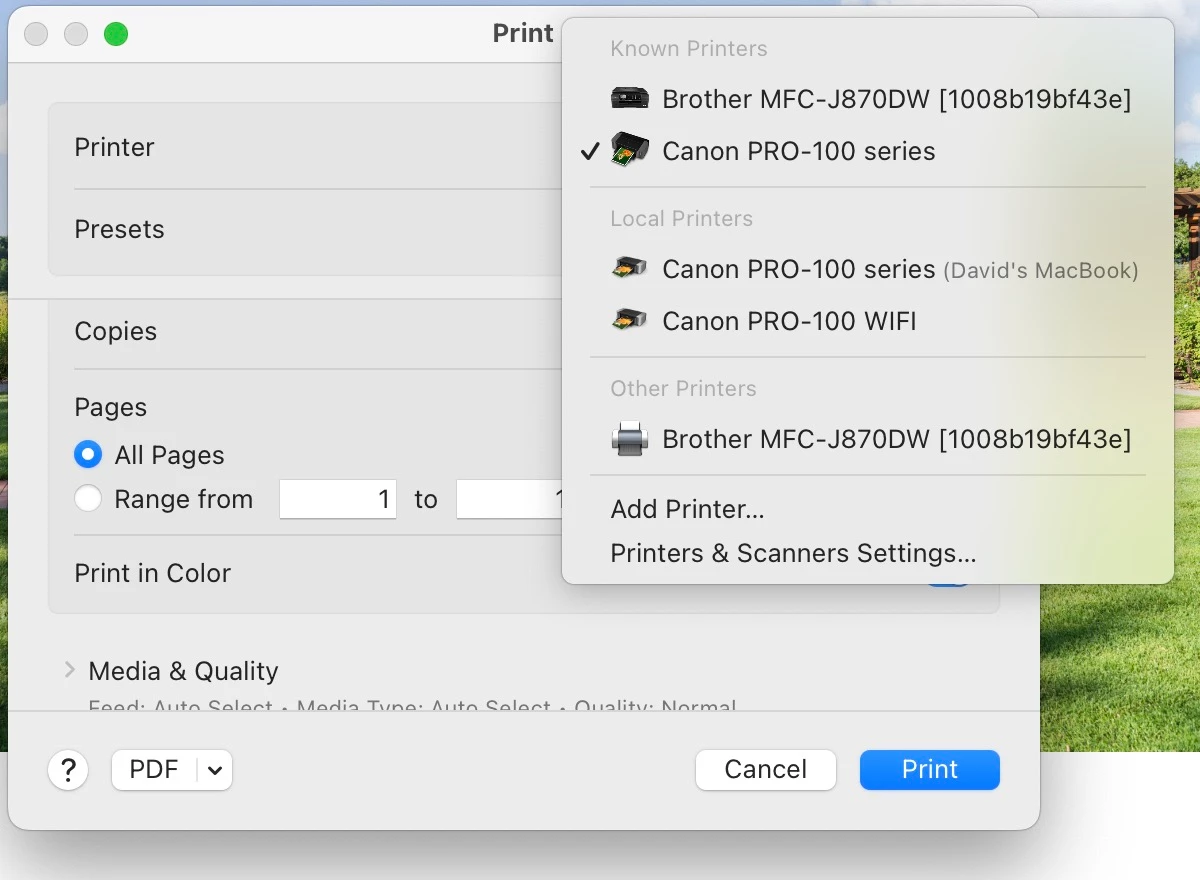Click the Canon PRO-100 series (David's MacBook) icon
The width and height of the screenshot is (1200, 880).
pos(630,268)
